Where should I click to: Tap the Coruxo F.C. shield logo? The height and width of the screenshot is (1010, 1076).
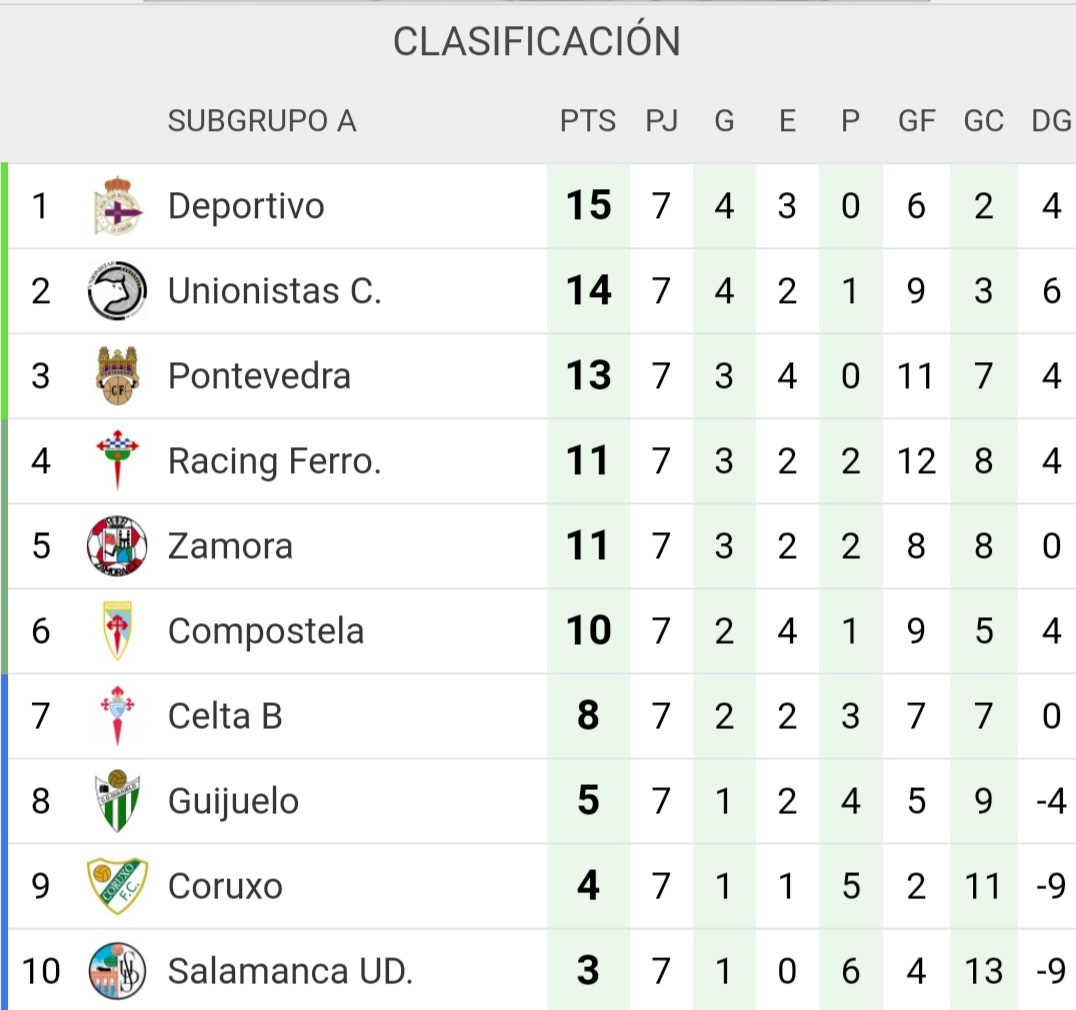[x=118, y=886]
